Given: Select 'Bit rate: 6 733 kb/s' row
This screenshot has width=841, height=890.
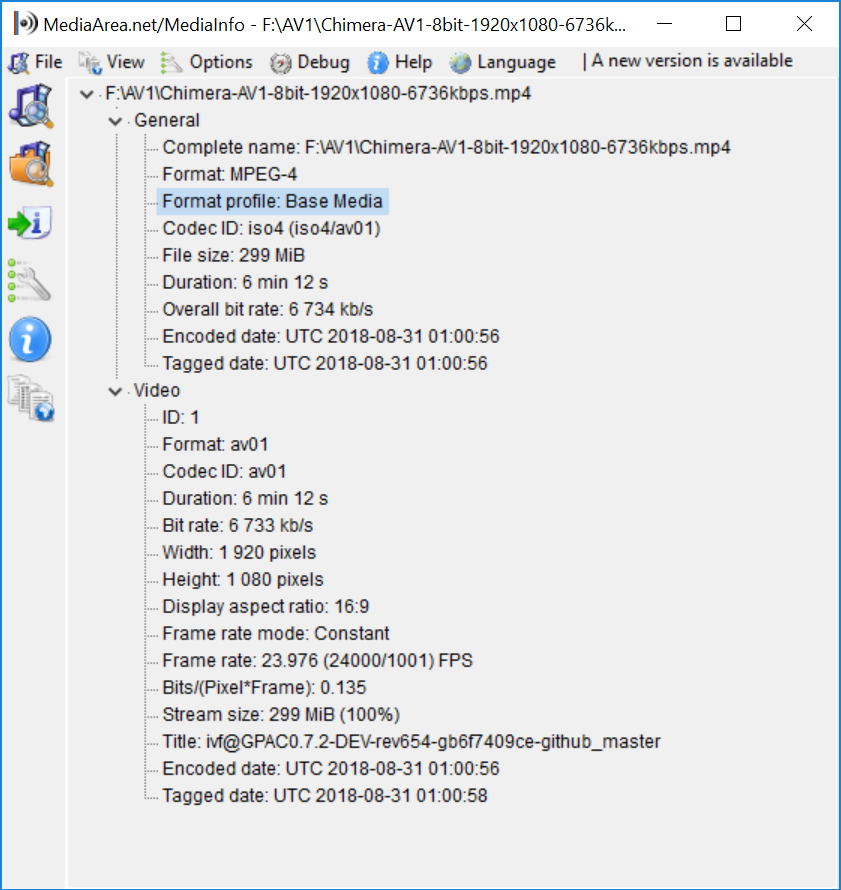Looking at the screenshot, I should click(237, 526).
